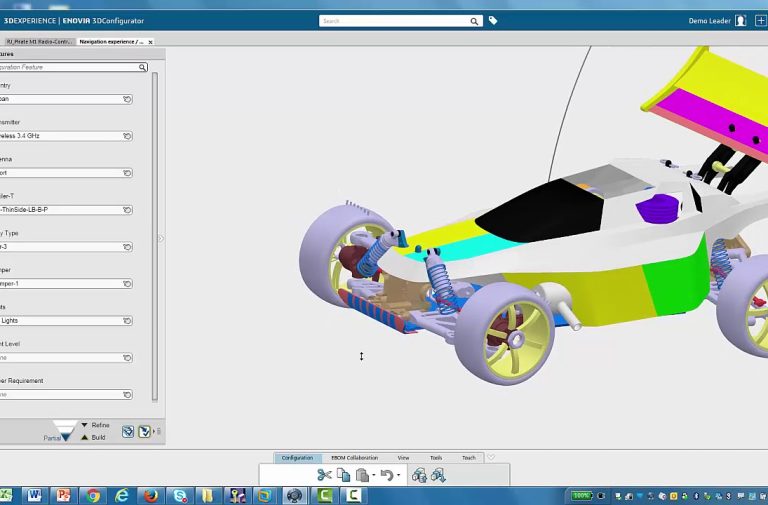Toggle the Partial filter funnel
The height and width of the screenshot is (505, 768).
pos(65,431)
